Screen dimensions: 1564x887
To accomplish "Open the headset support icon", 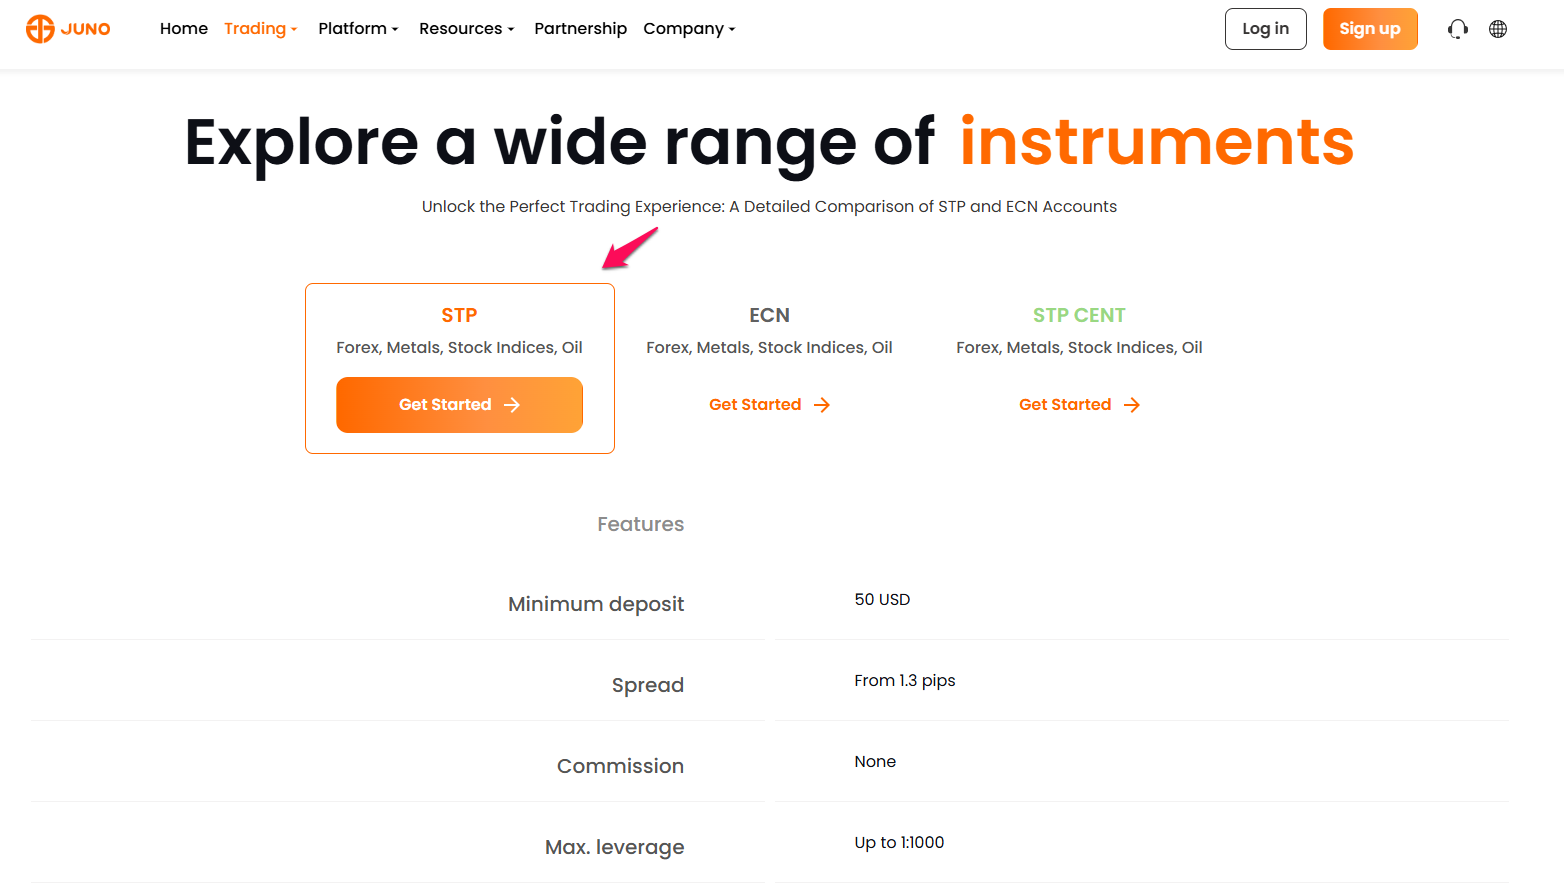I will (1458, 29).
